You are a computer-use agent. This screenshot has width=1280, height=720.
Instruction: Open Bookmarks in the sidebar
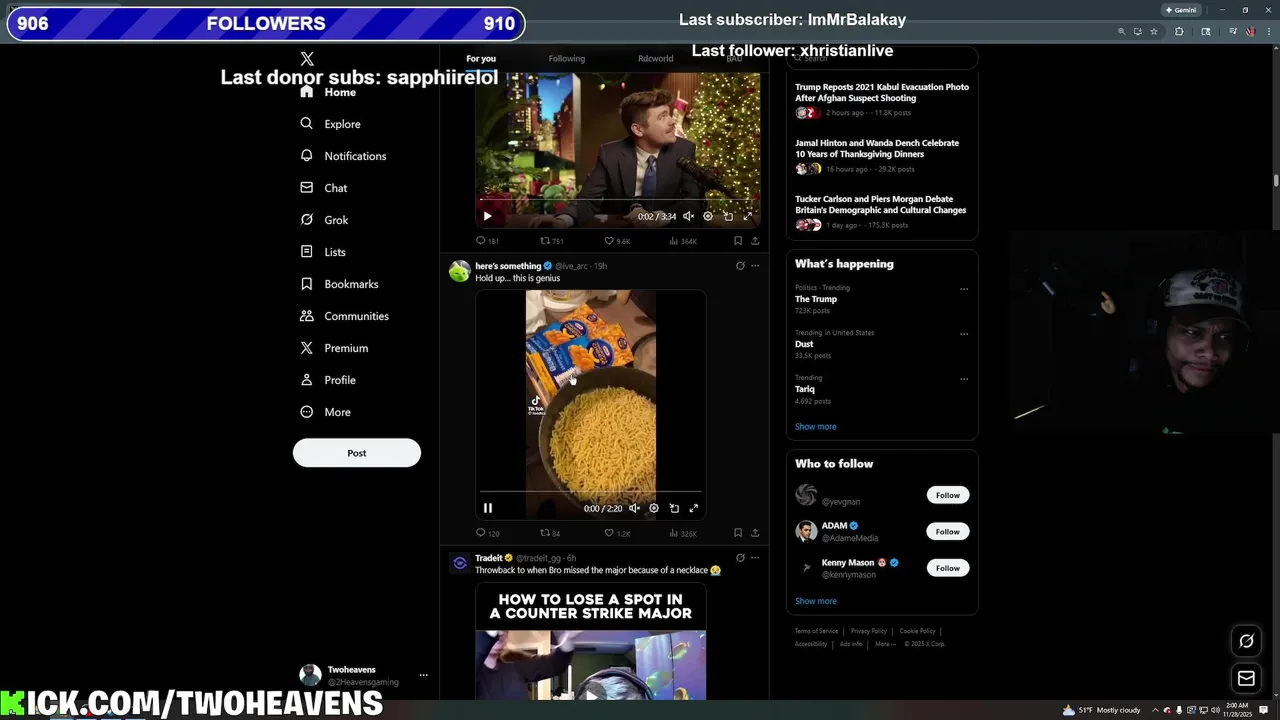pos(339,284)
